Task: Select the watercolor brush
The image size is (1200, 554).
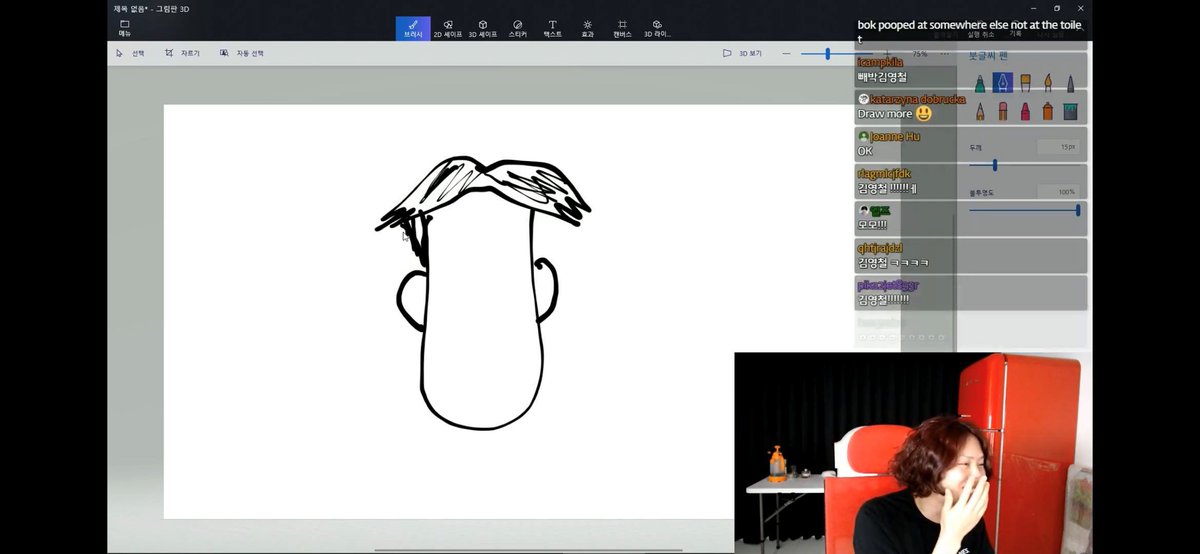Action: point(1048,82)
